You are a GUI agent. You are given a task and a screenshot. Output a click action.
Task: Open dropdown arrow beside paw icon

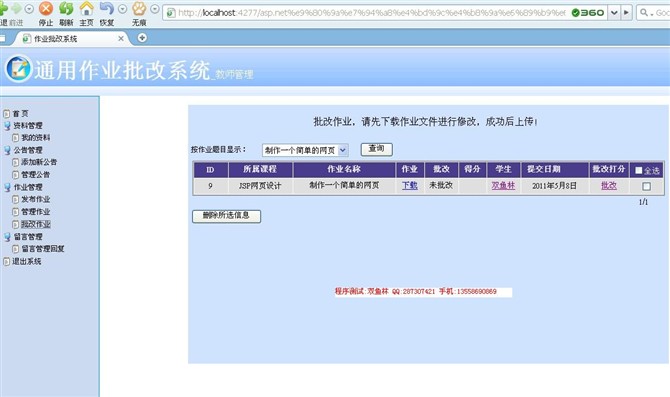point(155,9)
